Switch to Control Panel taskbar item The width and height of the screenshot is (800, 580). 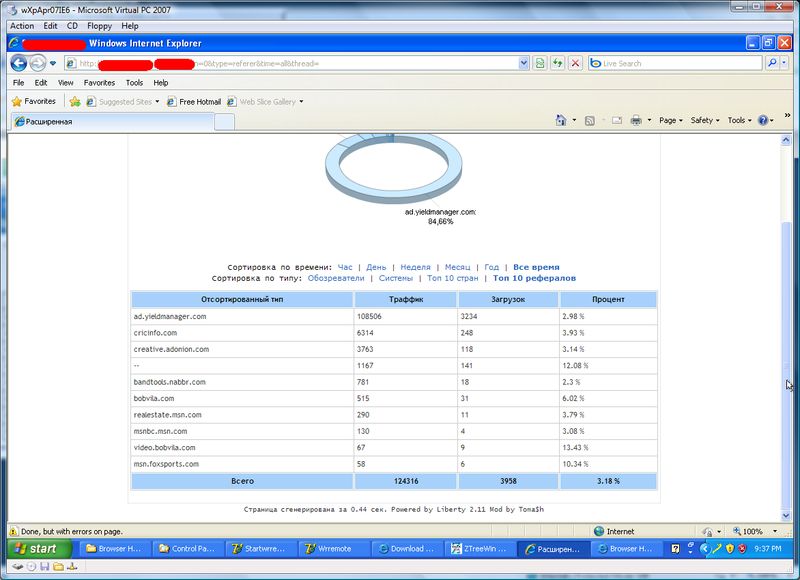188,549
